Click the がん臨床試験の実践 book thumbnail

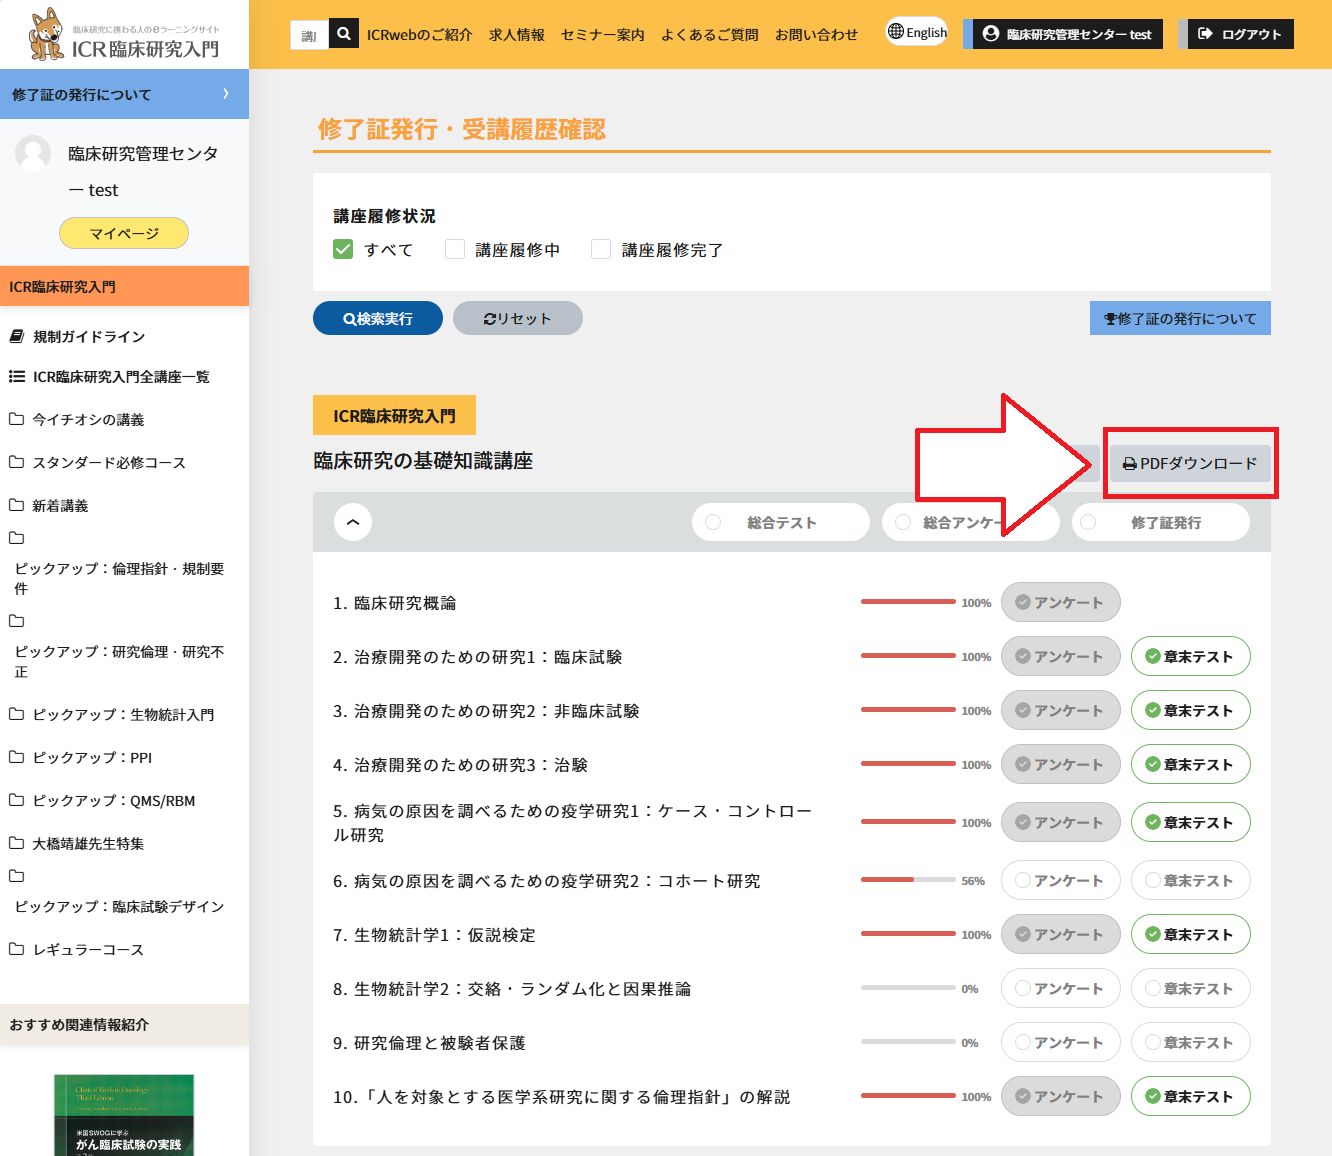pyautogui.click(x=124, y=1115)
